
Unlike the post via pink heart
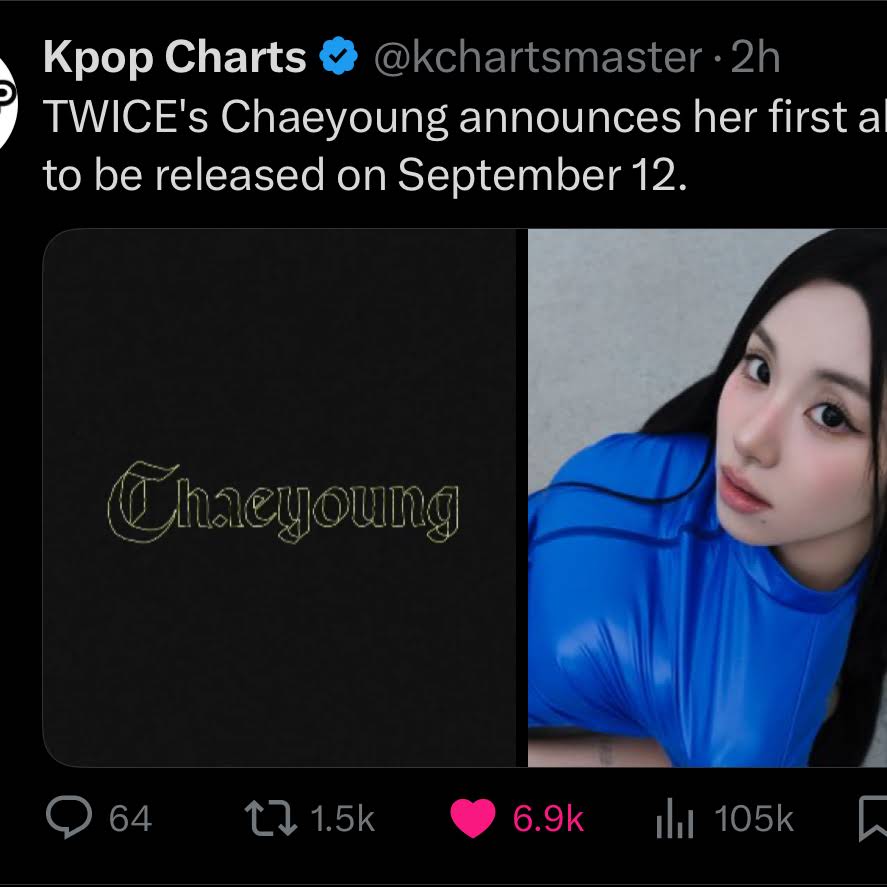click(x=472, y=818)
